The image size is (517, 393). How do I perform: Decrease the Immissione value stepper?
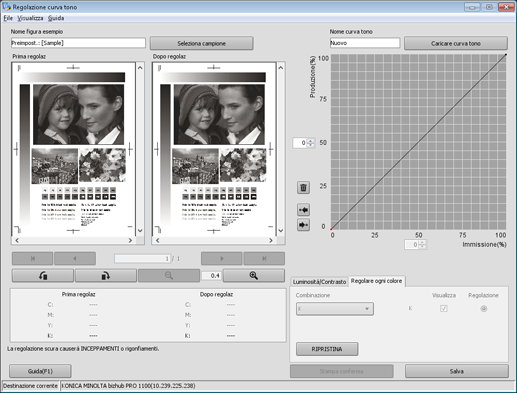tap(422, 246)
